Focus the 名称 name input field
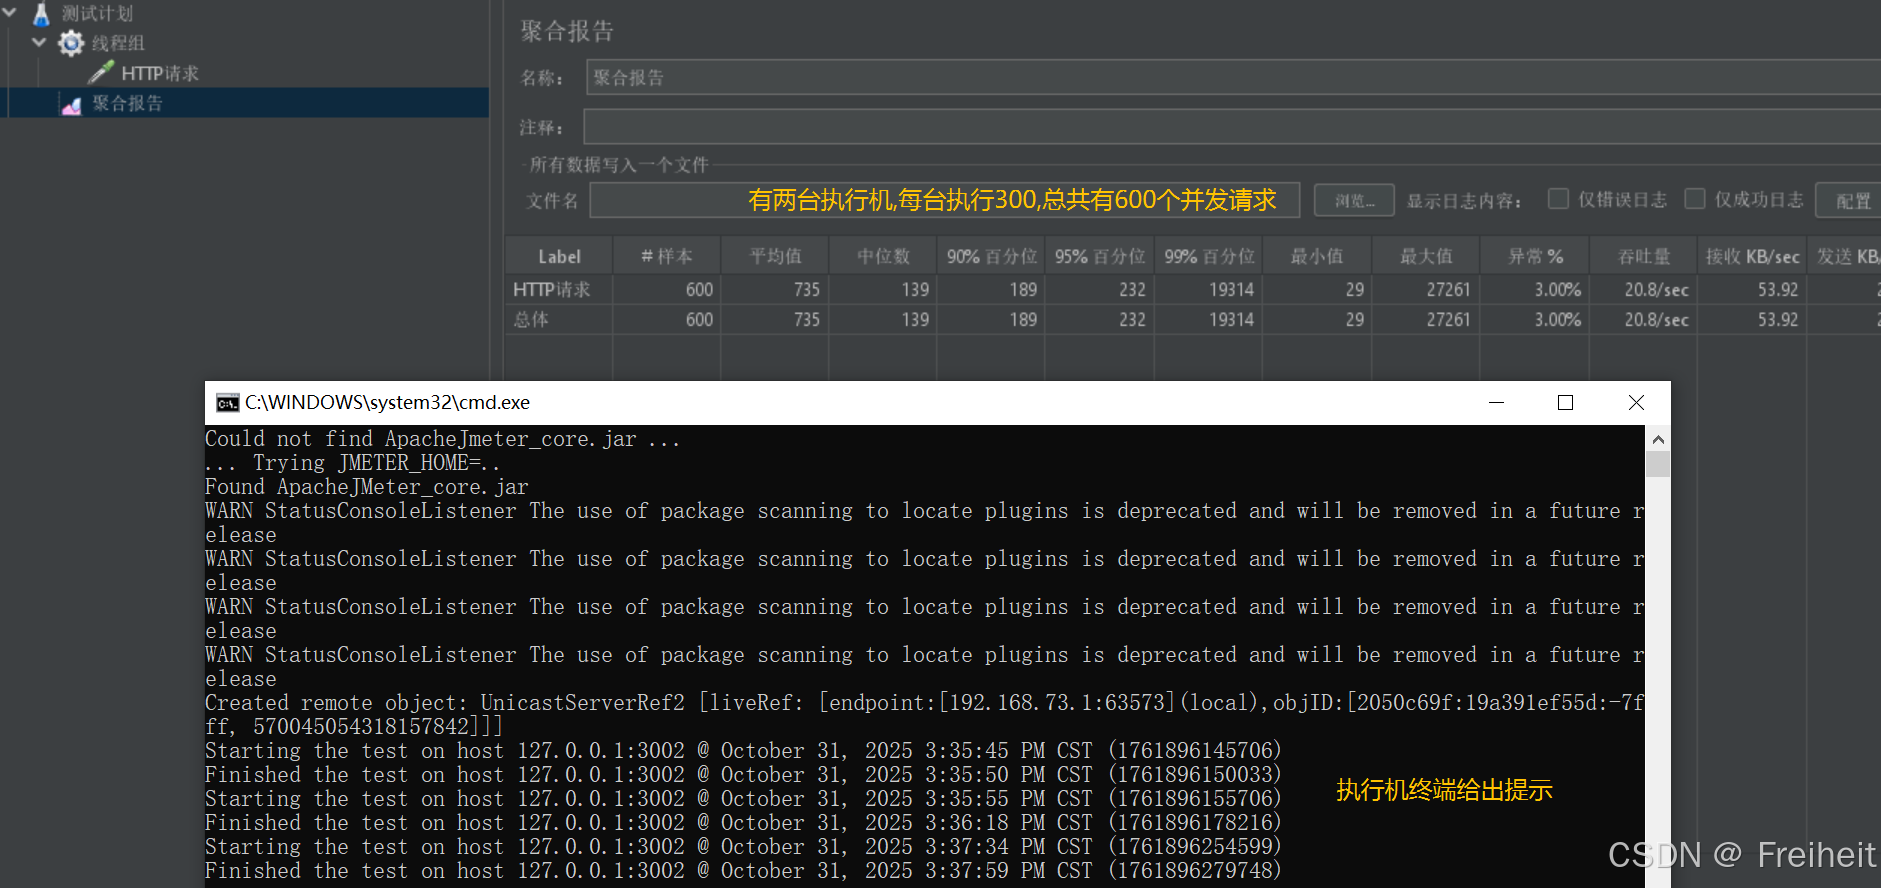The width and height of the screenshot is (1881, 888). [x=1233, y=77]
